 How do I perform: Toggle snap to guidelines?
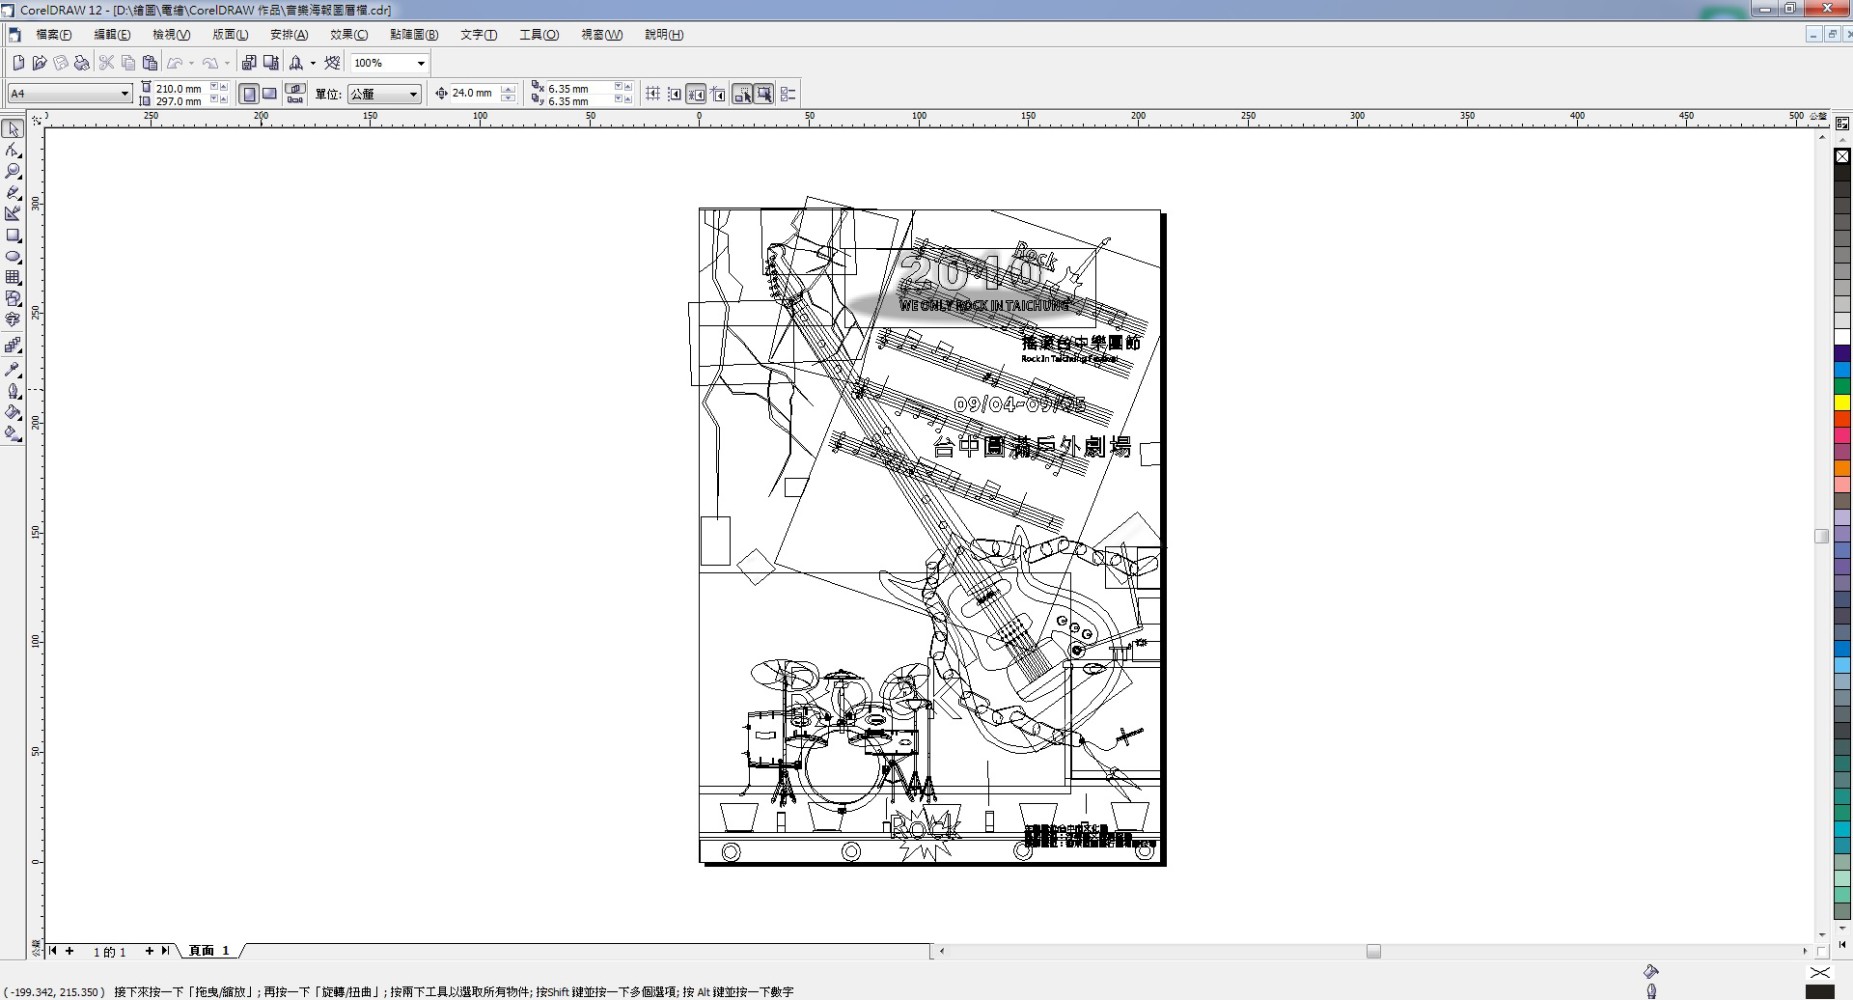(x=675, y=94)
